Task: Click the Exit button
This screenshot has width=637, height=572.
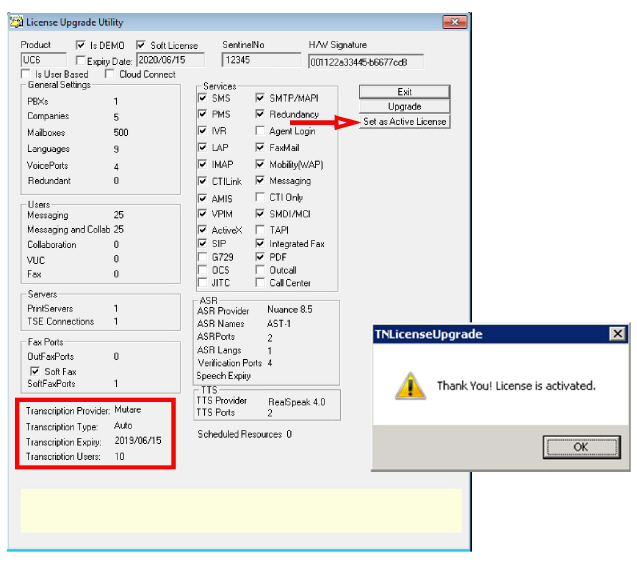Action: pyautogui.click(x=405, y=92)
